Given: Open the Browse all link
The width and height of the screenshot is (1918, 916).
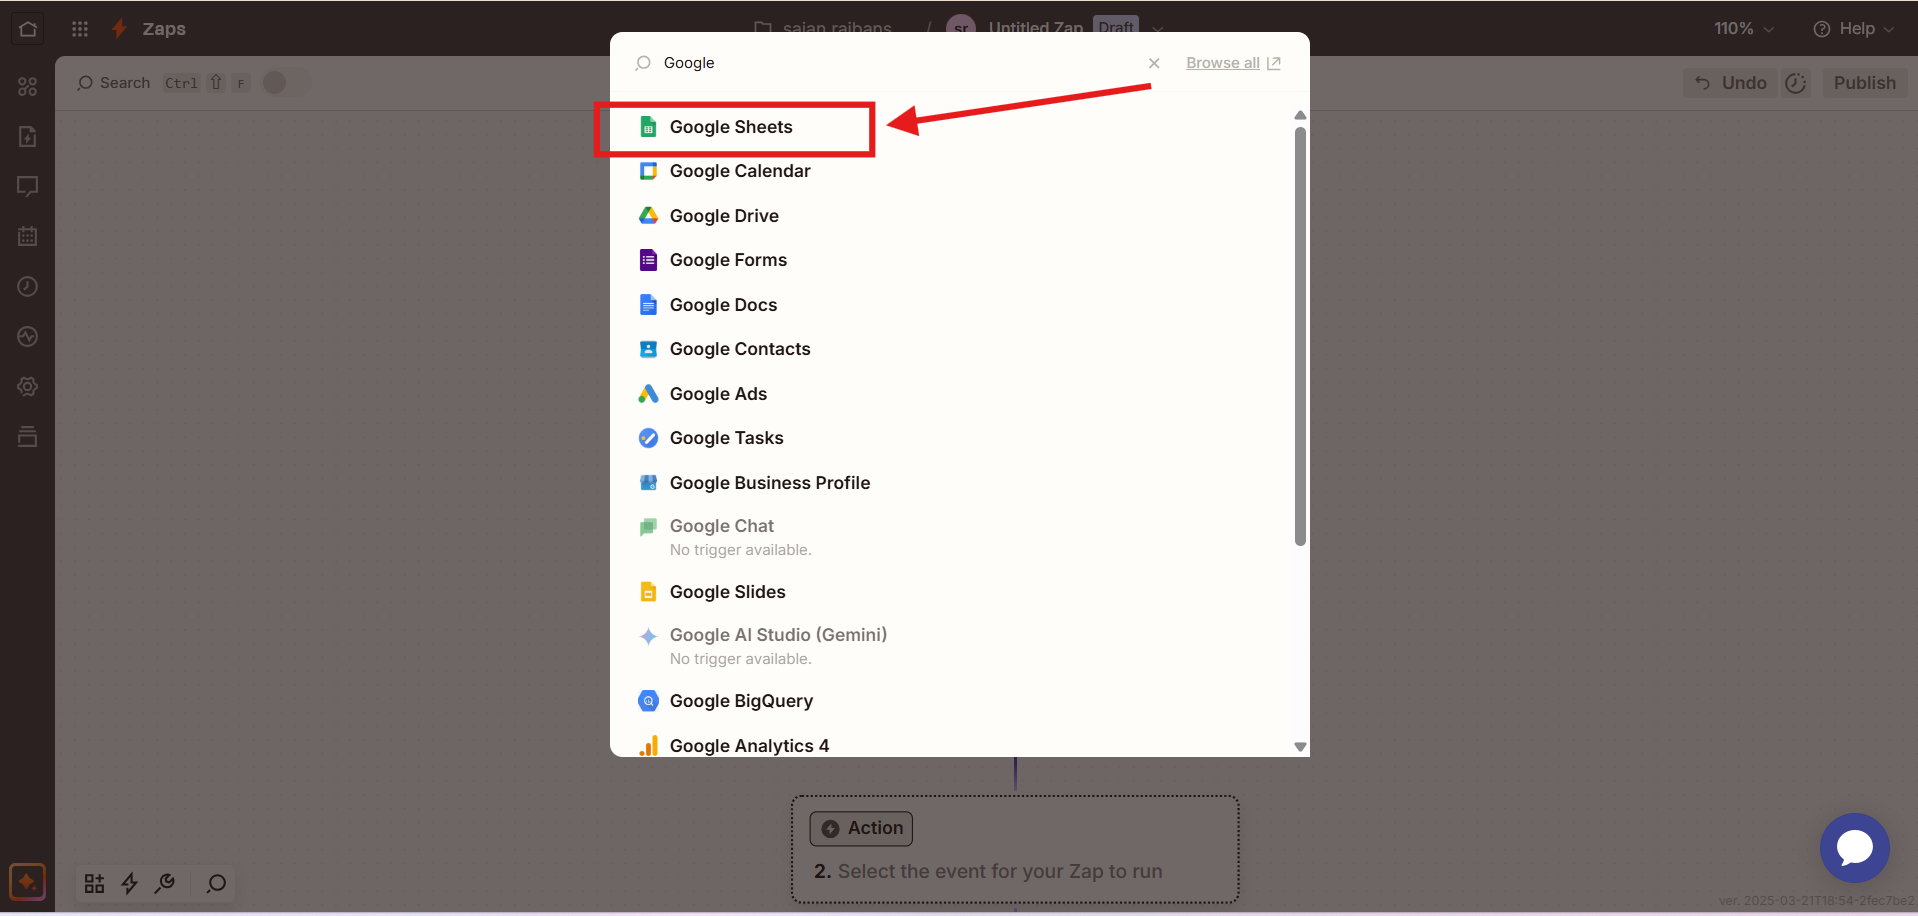Looking at the screenshot, I should click(1233, 63).
